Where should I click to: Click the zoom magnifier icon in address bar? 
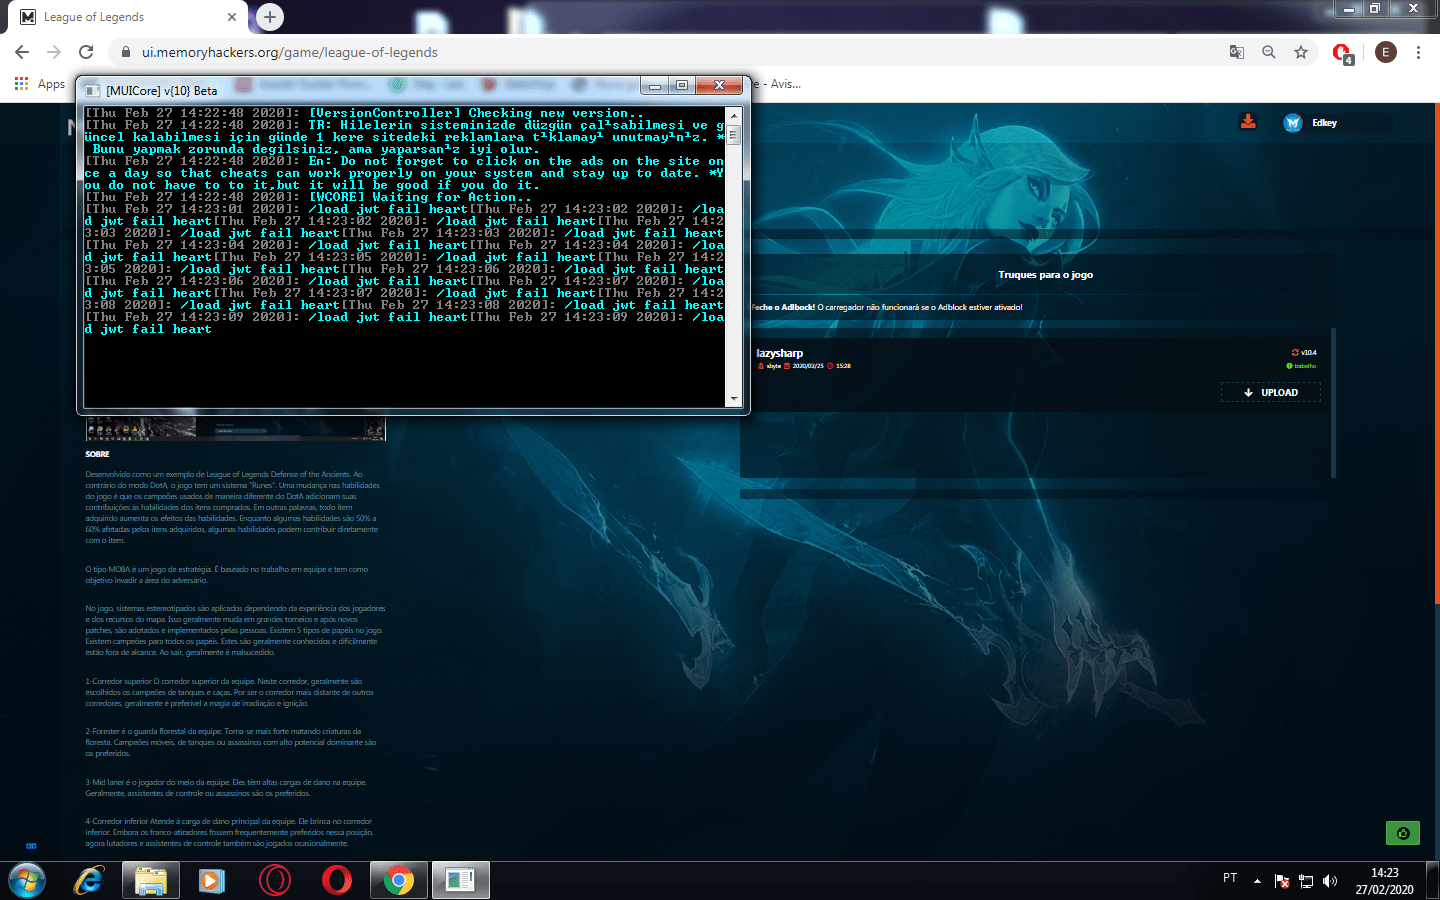pos(1269,52)
